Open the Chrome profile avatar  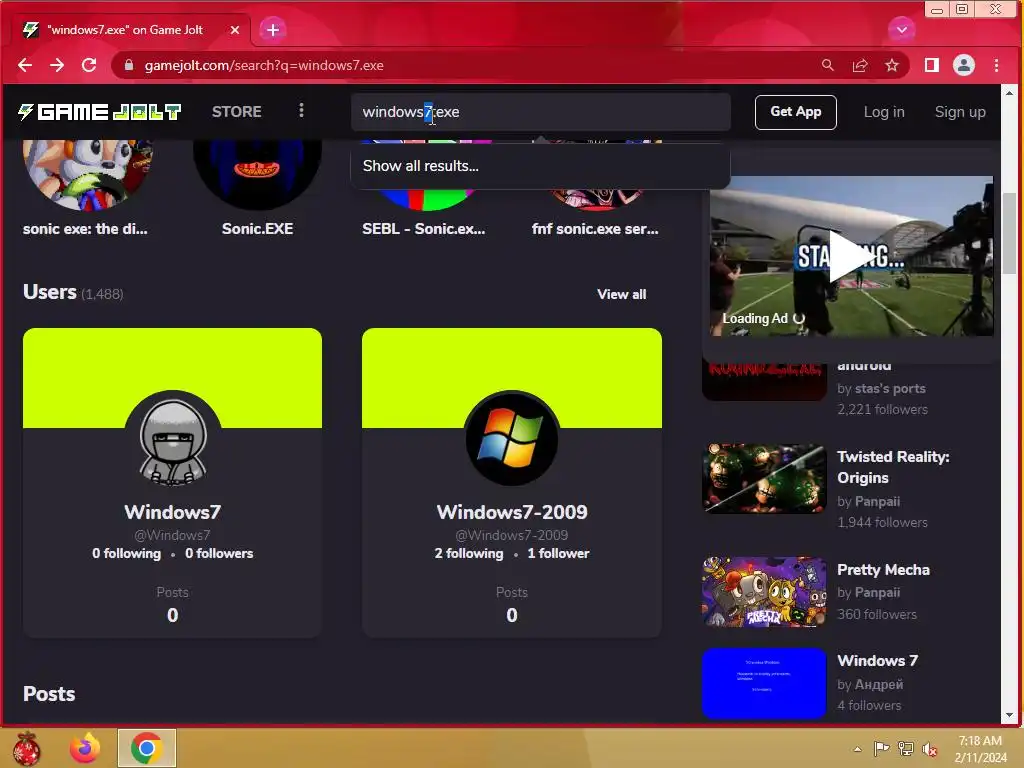pos(964,65)
